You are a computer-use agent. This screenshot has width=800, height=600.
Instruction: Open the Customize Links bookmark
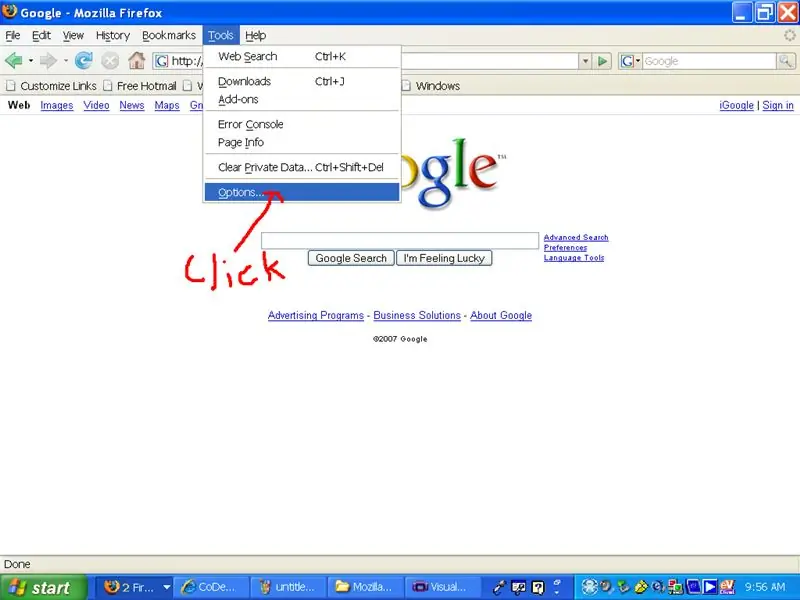52,86
